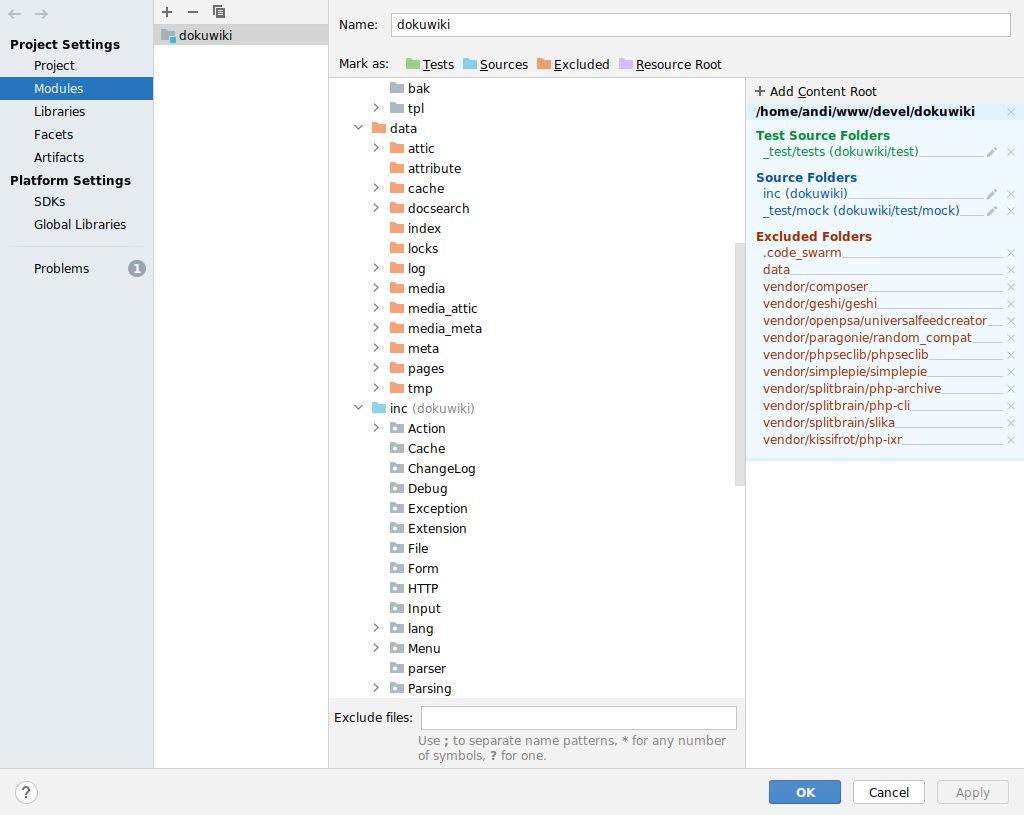Viewport: 1024px width, 815px height.
Task: Click the remove module minus icon
Action: click(x=193, y=12)
